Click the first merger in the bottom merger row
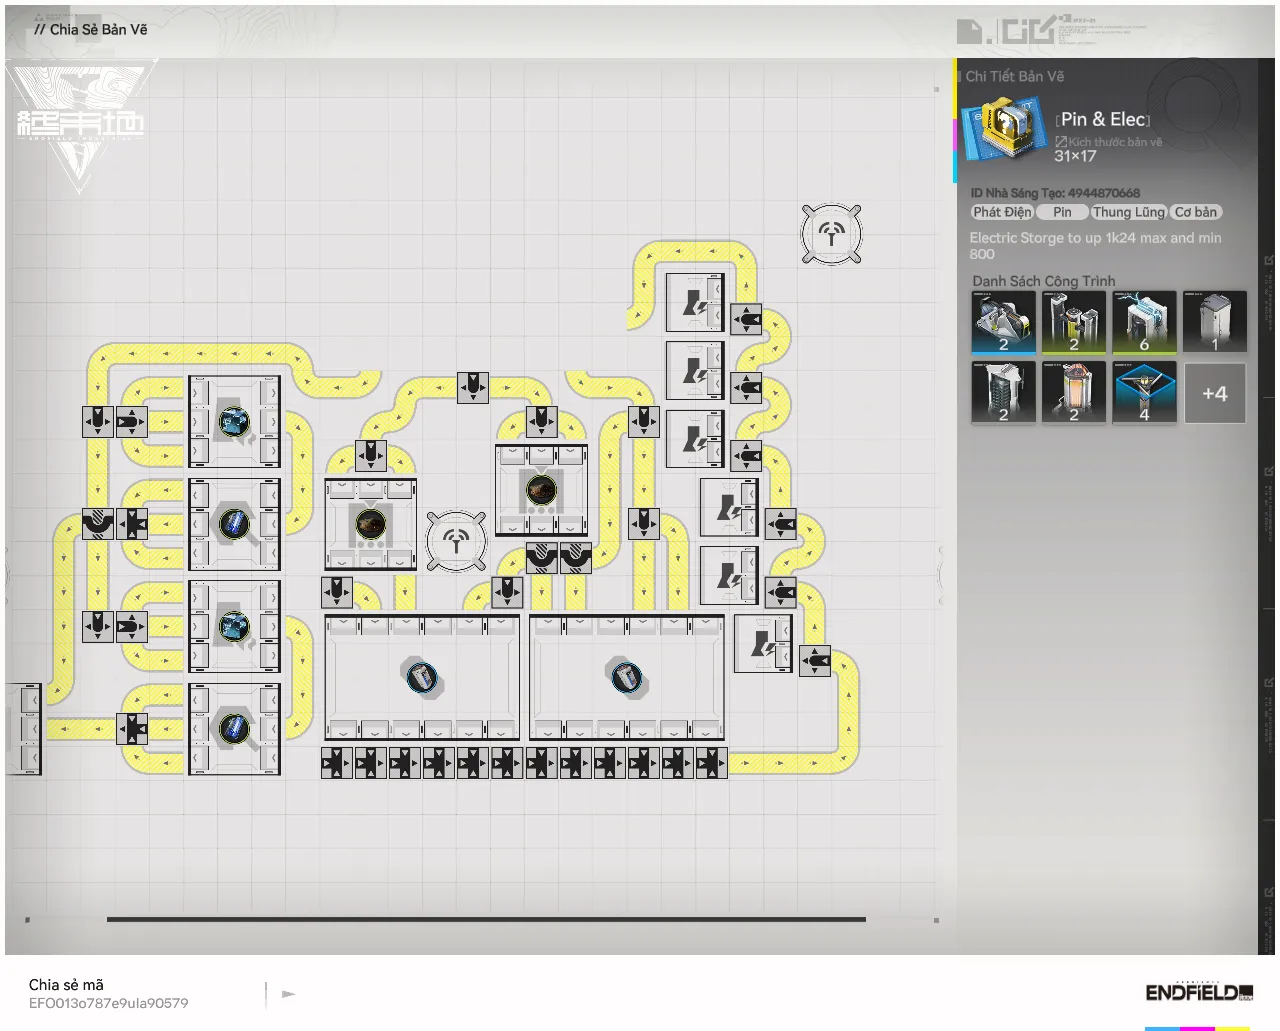 click(336, 763)
